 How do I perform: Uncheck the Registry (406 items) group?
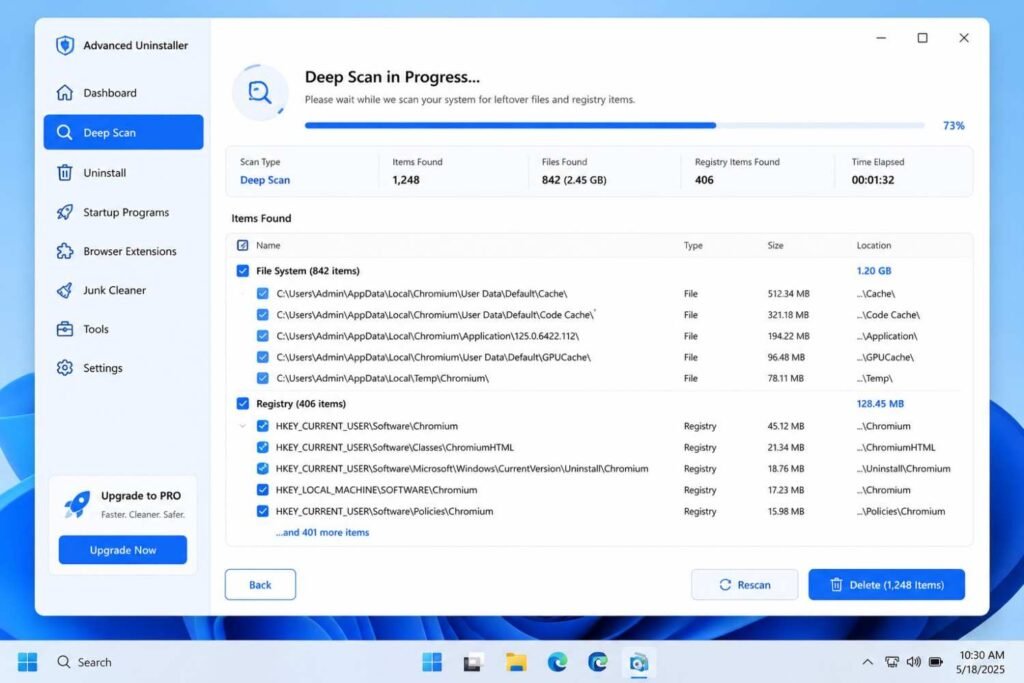pyautogui.click(x=242, y=404)
